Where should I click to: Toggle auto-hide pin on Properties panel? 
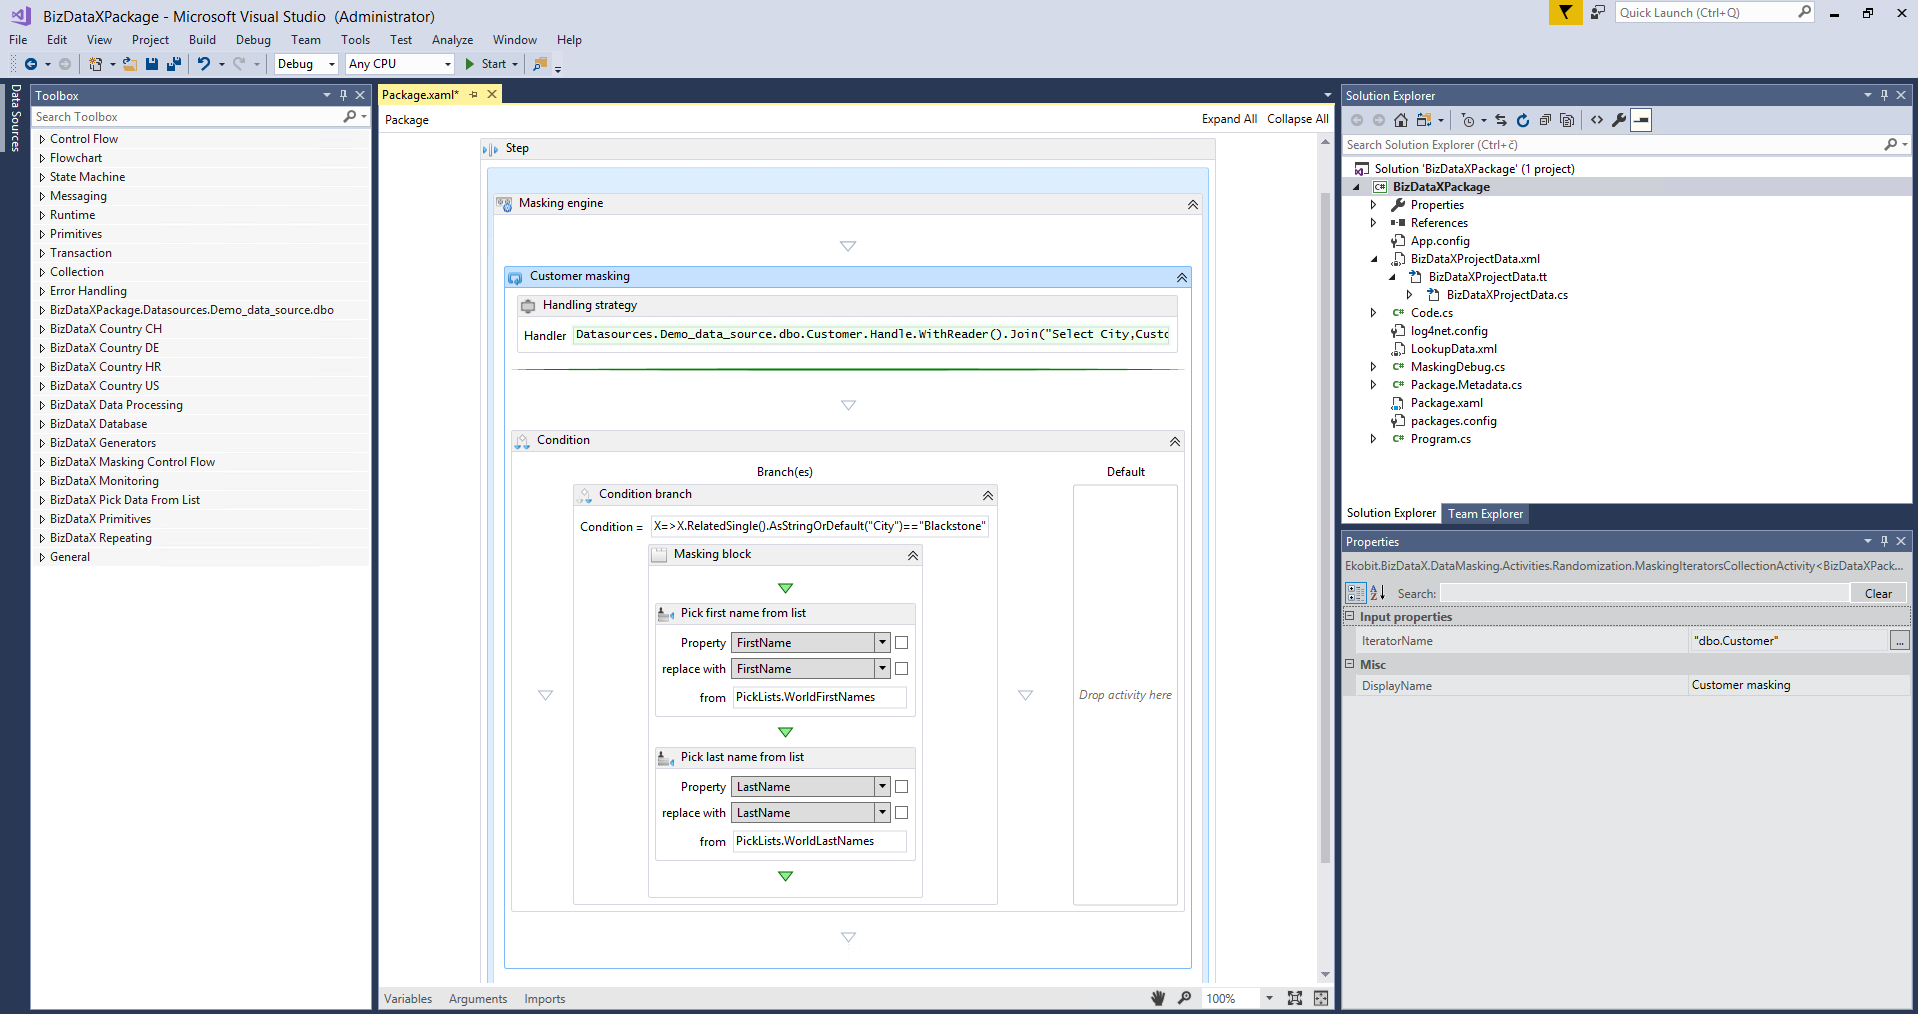coord(1884,541)
